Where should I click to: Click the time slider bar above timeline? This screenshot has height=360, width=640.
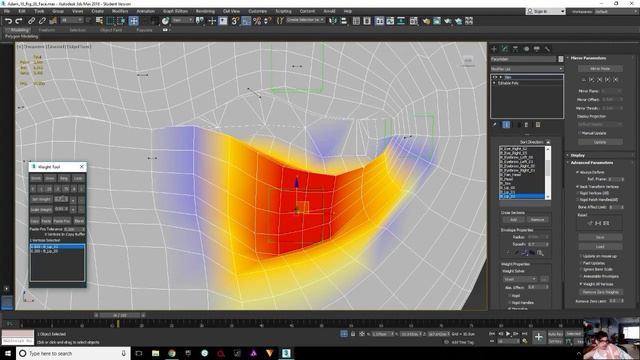point(120,315)
